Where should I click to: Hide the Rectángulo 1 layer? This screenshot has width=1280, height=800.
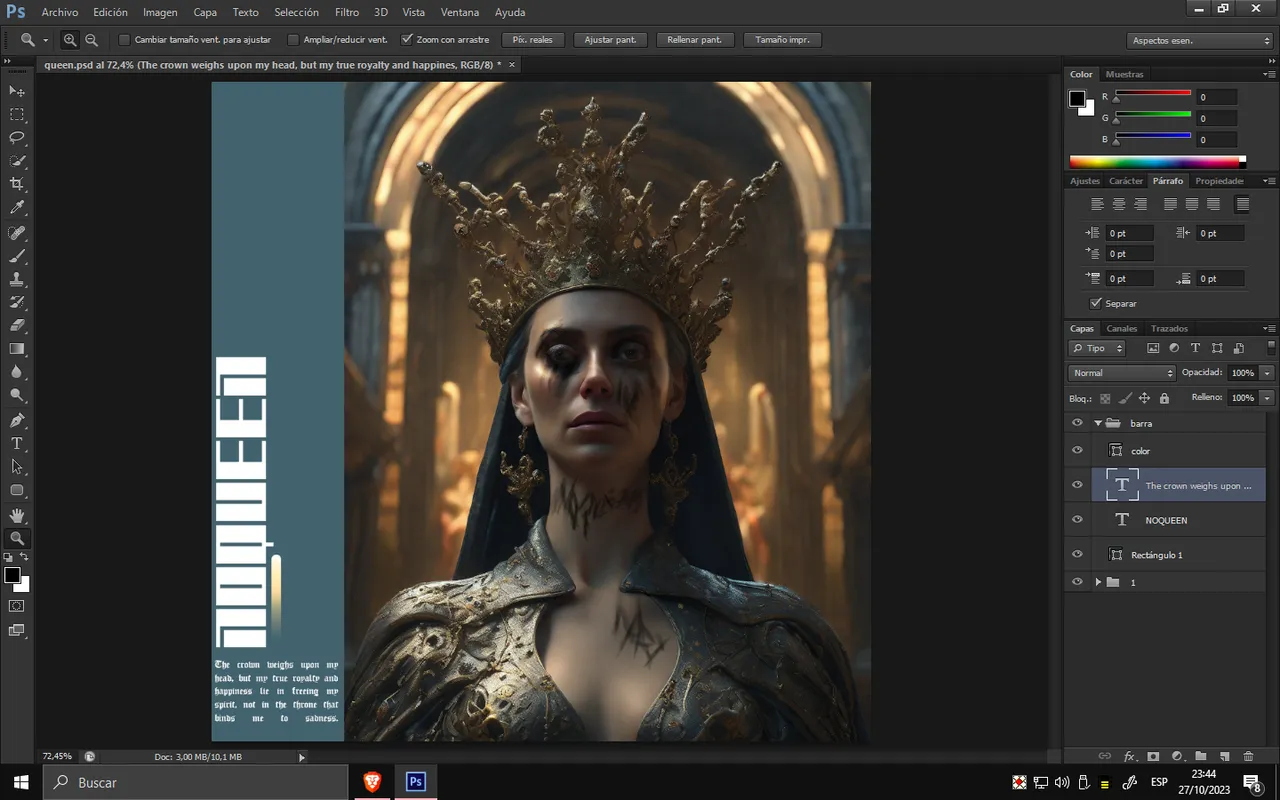click(x=1077, y=555)
